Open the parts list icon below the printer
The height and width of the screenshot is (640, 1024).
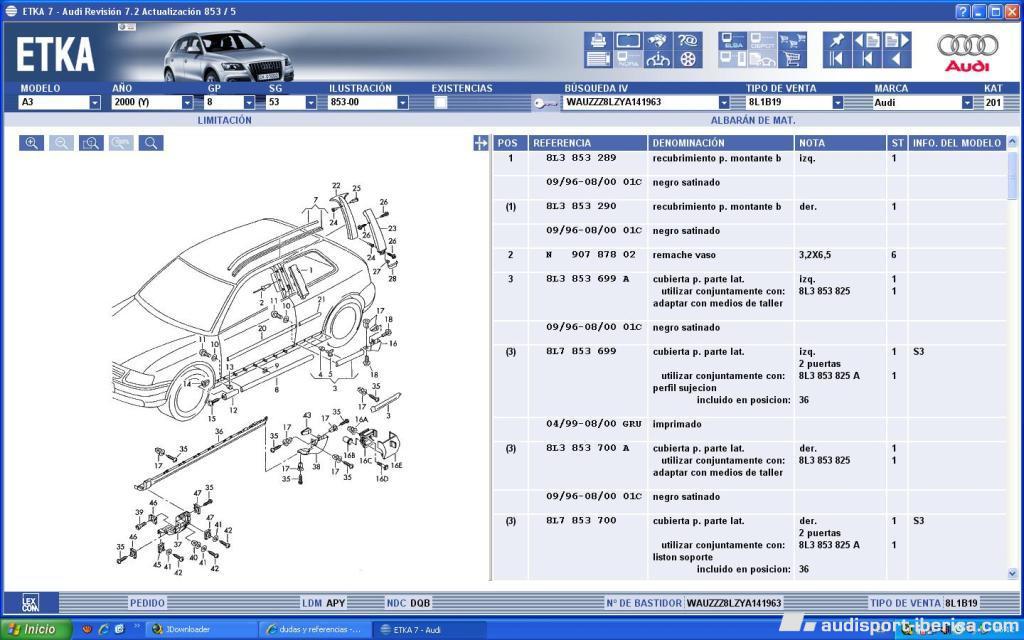pos(598,59)
